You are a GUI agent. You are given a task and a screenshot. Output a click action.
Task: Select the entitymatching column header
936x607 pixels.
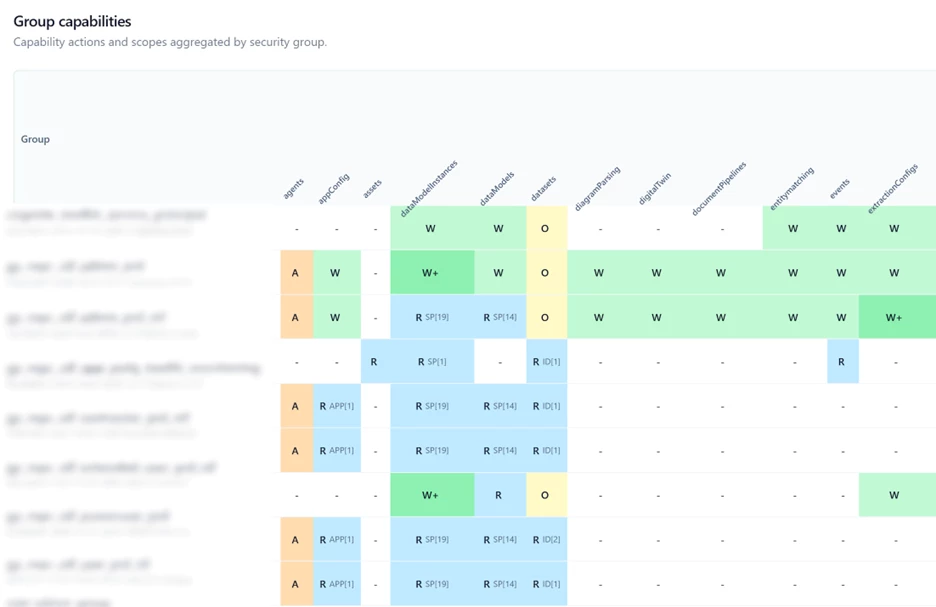[790, 187]
